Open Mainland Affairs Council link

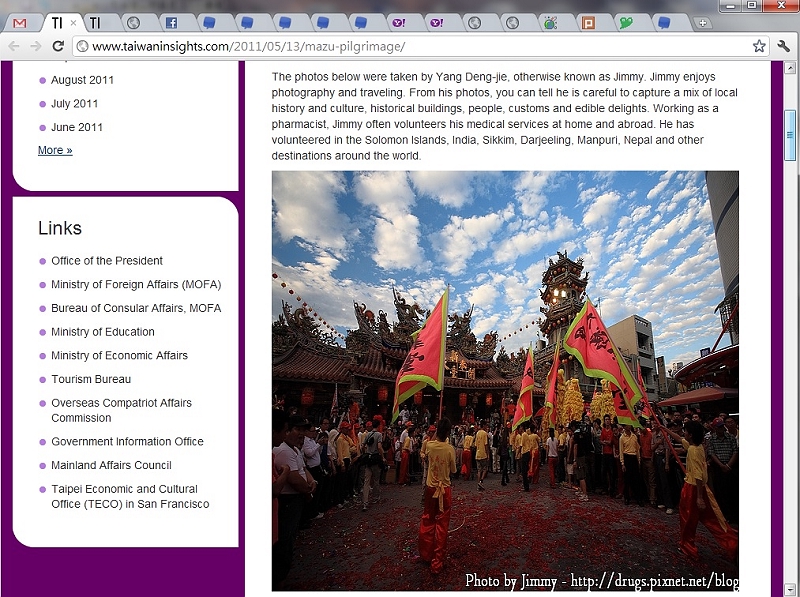111,465
